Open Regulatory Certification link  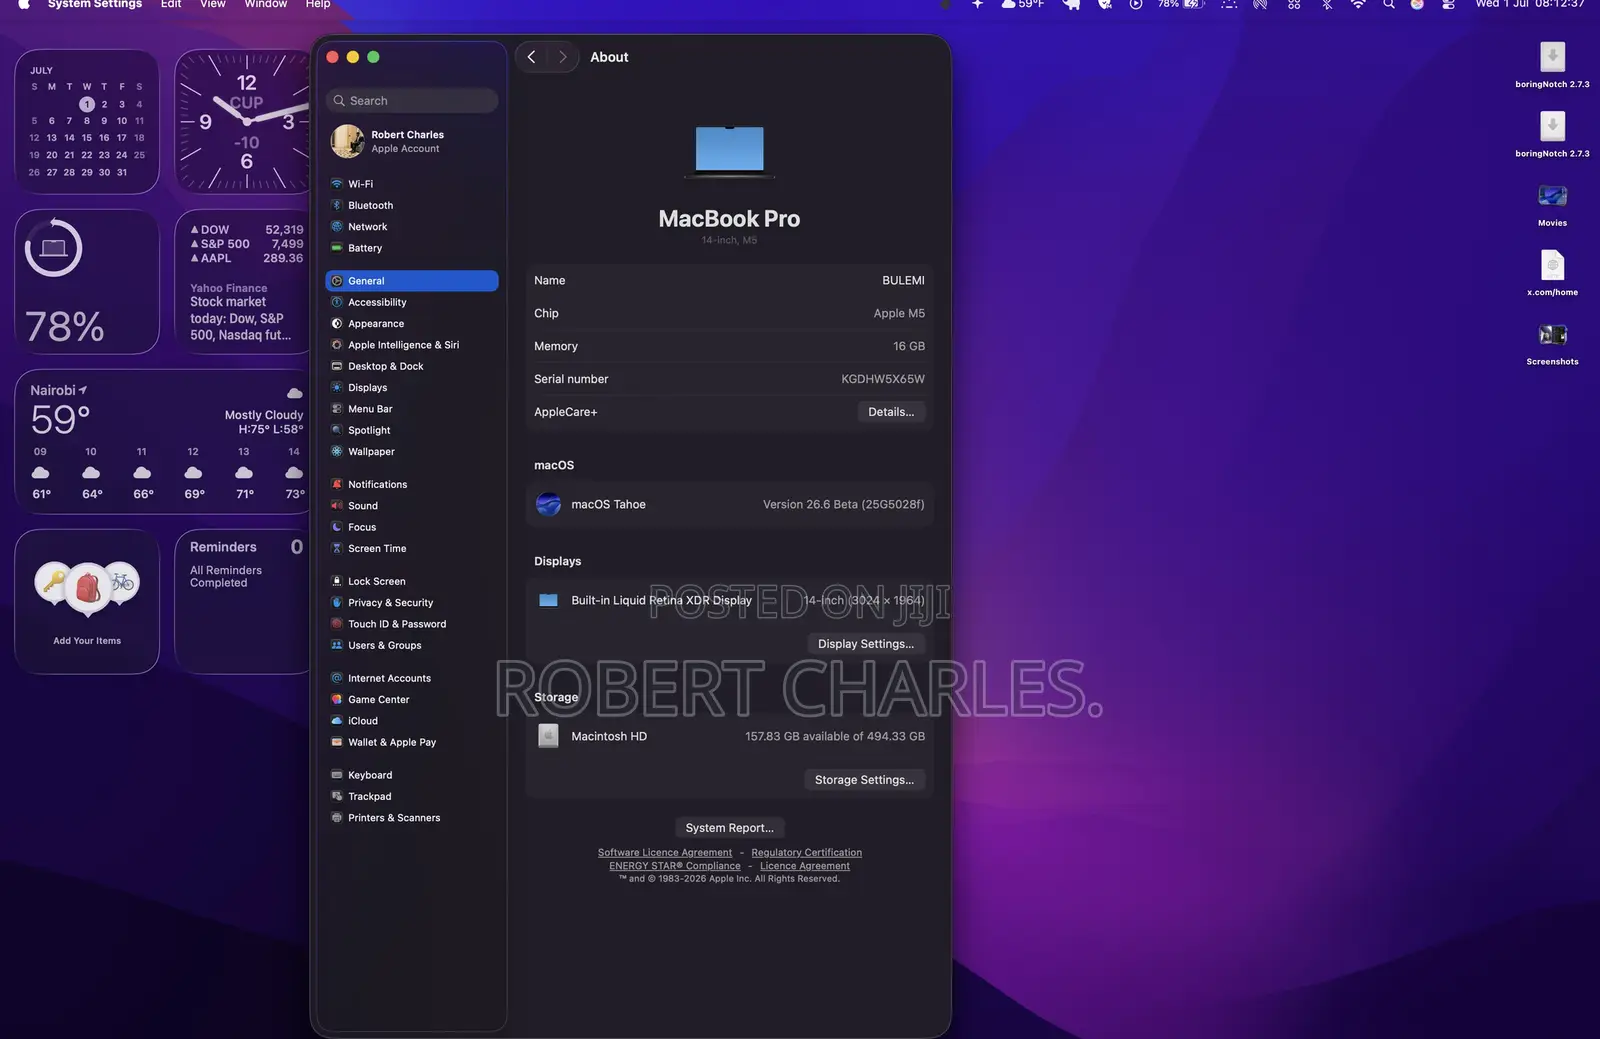807,853
